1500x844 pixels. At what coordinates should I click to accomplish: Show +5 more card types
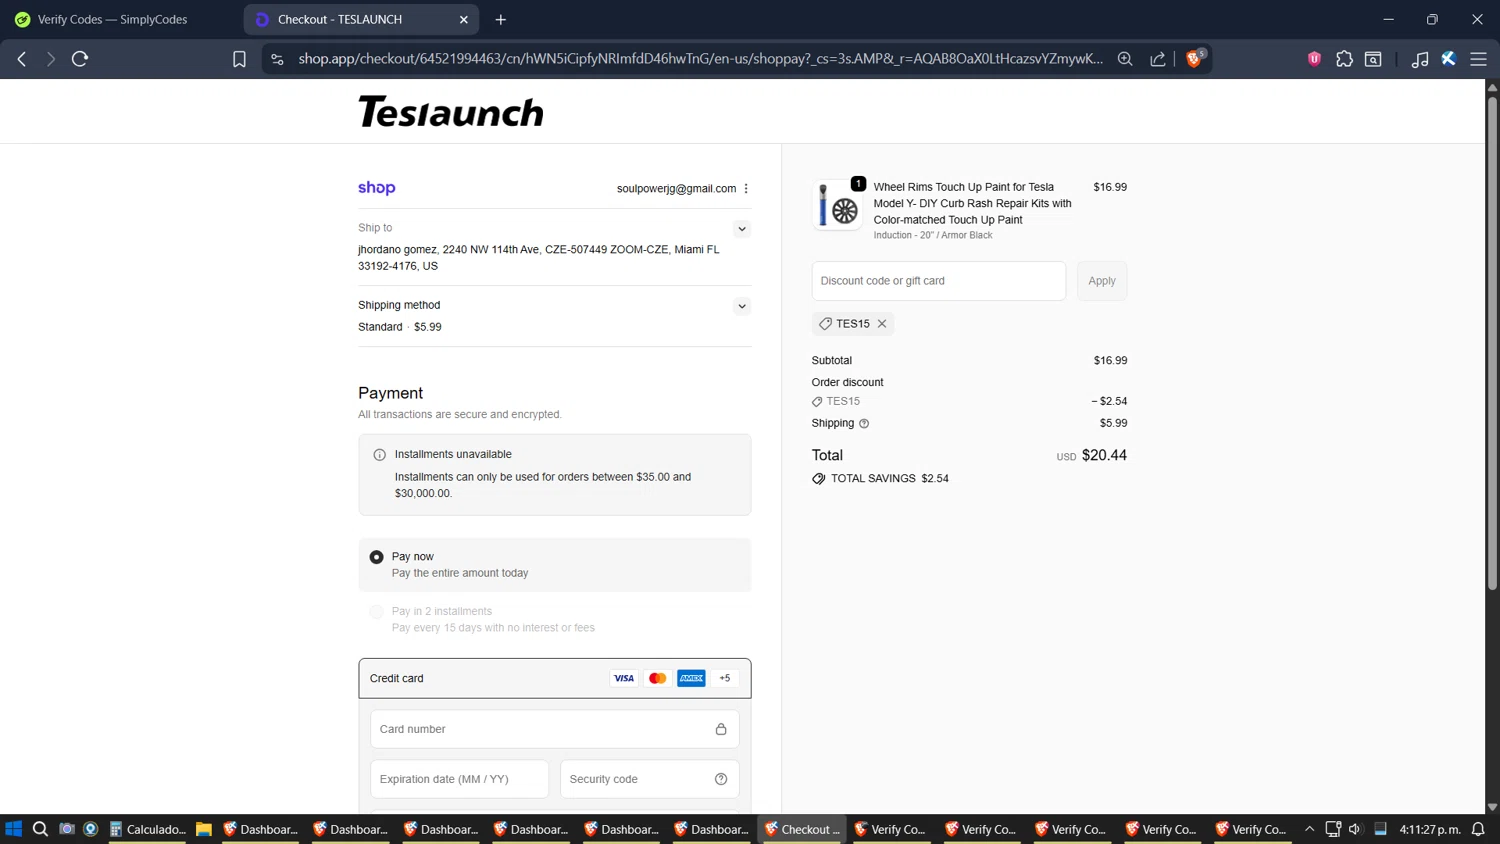[725, 678]
